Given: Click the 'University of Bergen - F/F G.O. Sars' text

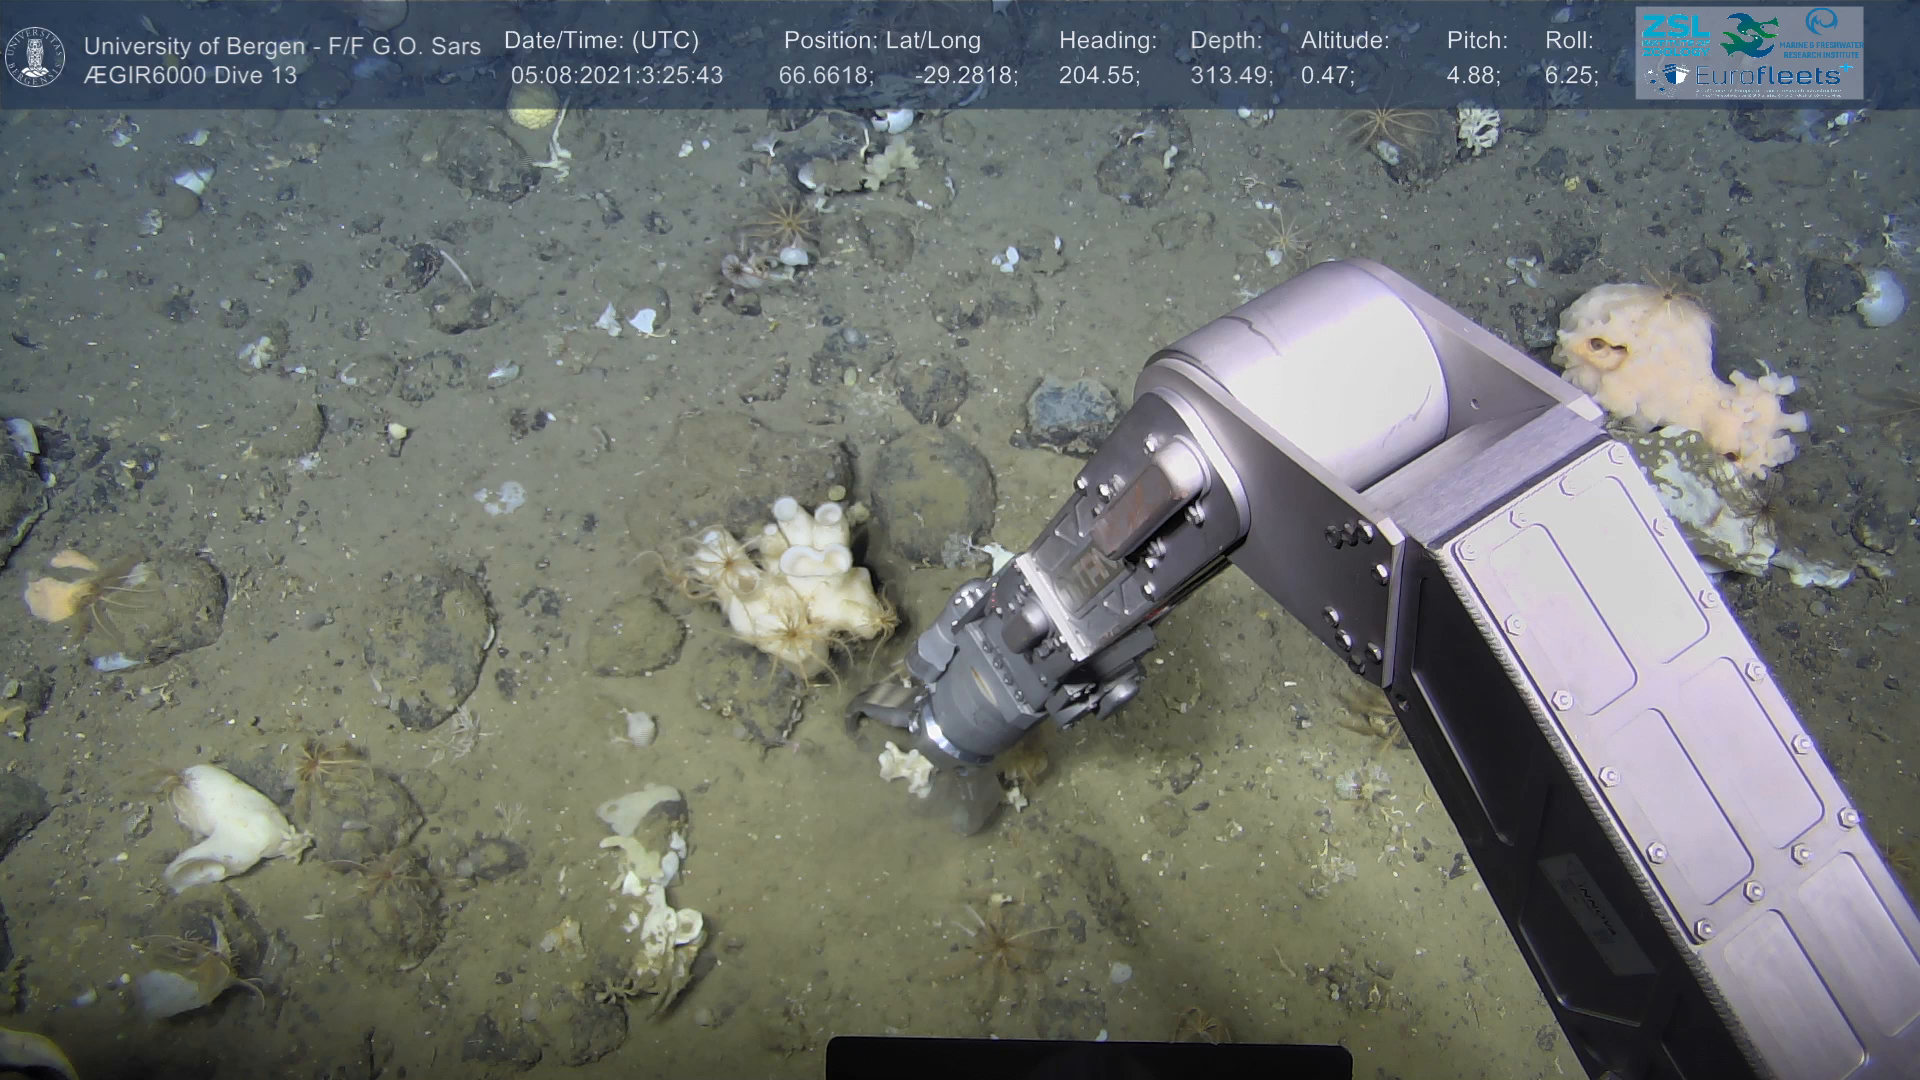Looking at the screenshot, I should tap(282, 46).
